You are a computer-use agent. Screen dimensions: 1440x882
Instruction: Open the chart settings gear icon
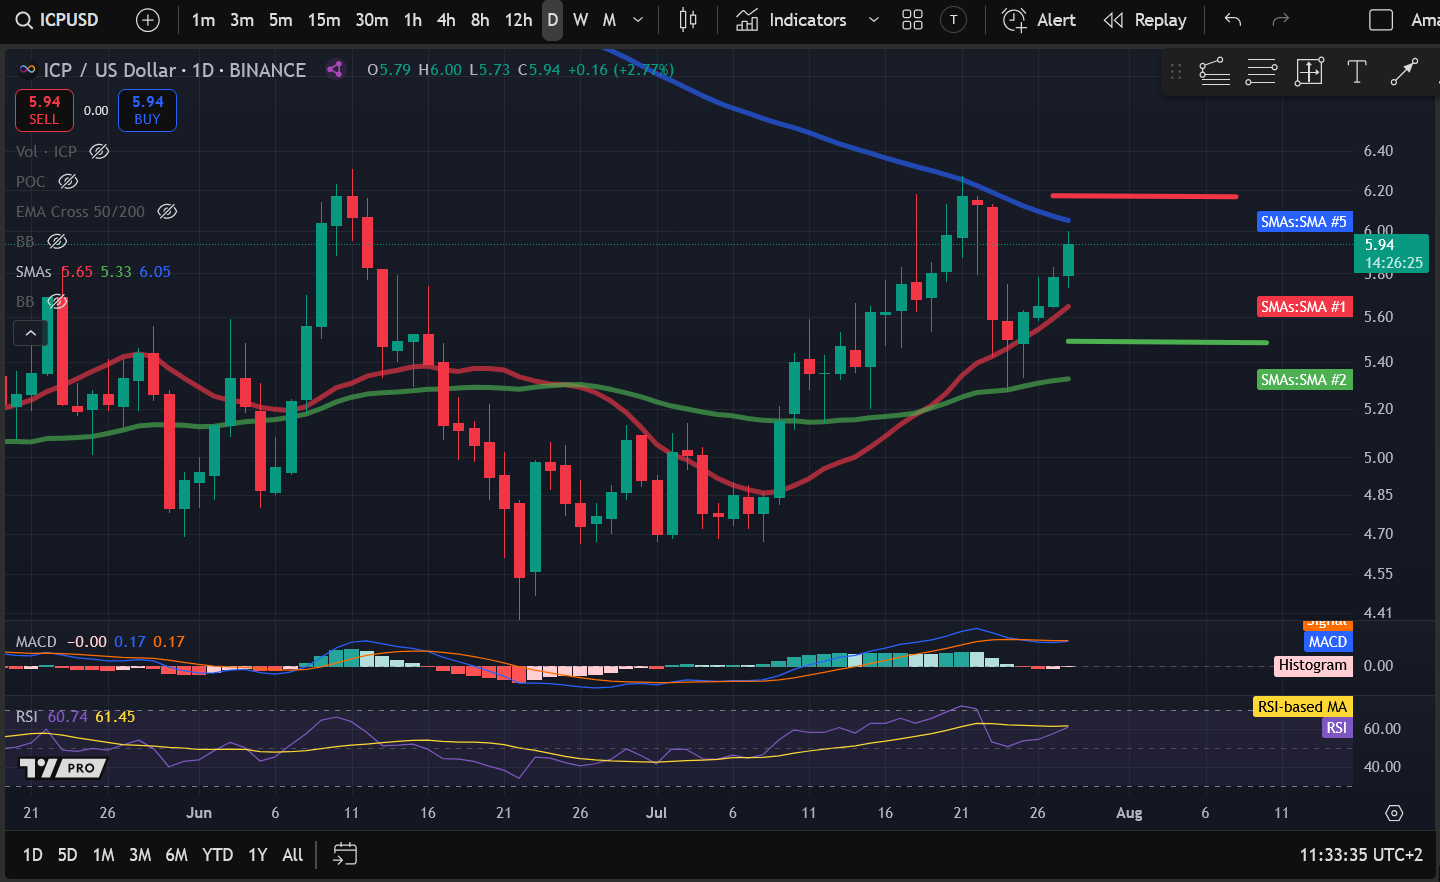click(x=1394, y=813)
